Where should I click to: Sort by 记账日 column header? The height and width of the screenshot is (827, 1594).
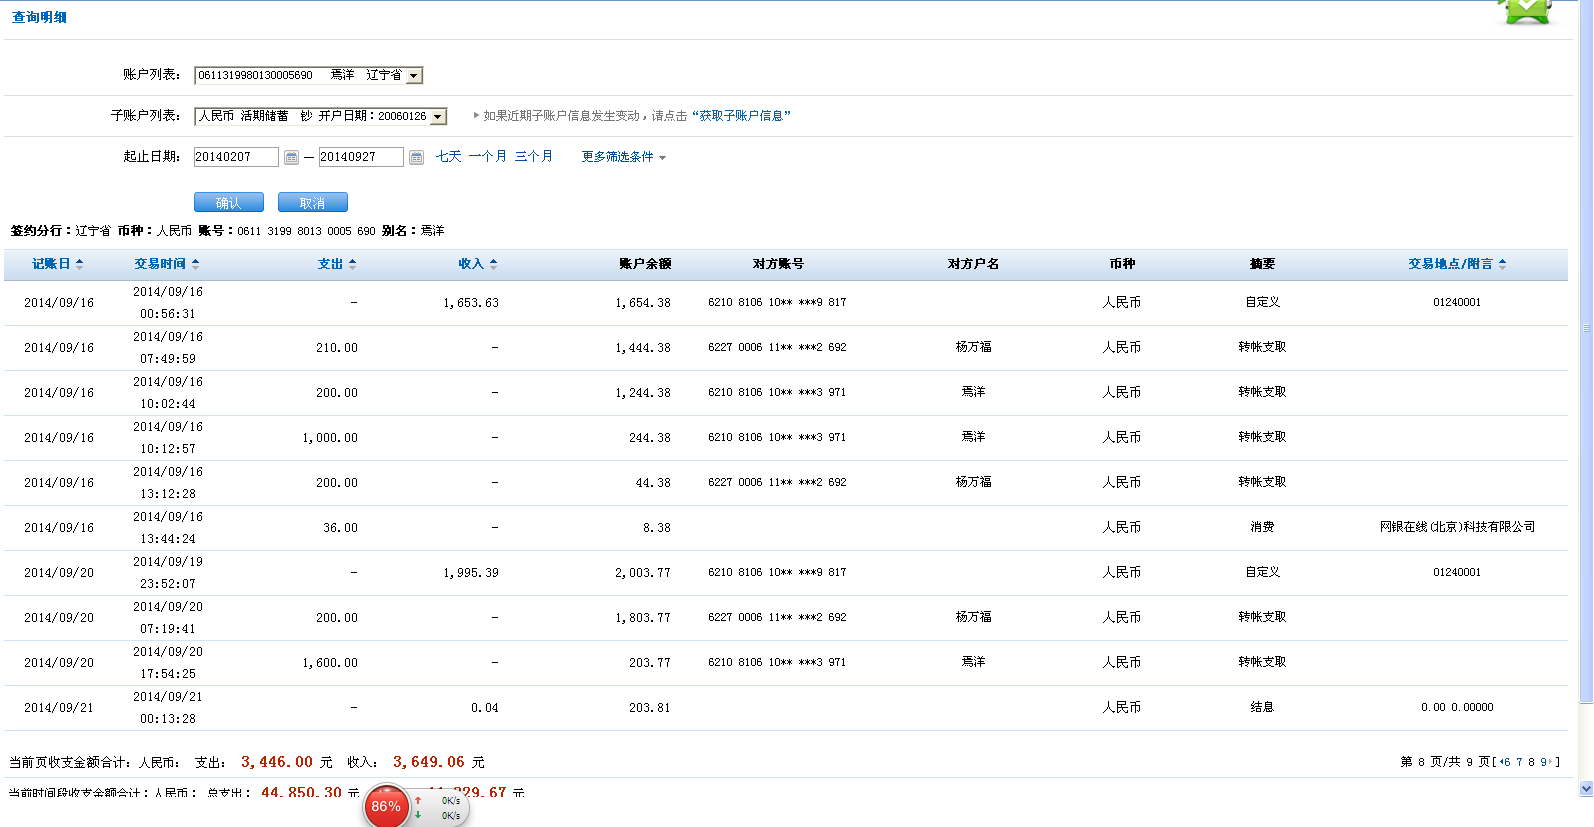[57, 264]
